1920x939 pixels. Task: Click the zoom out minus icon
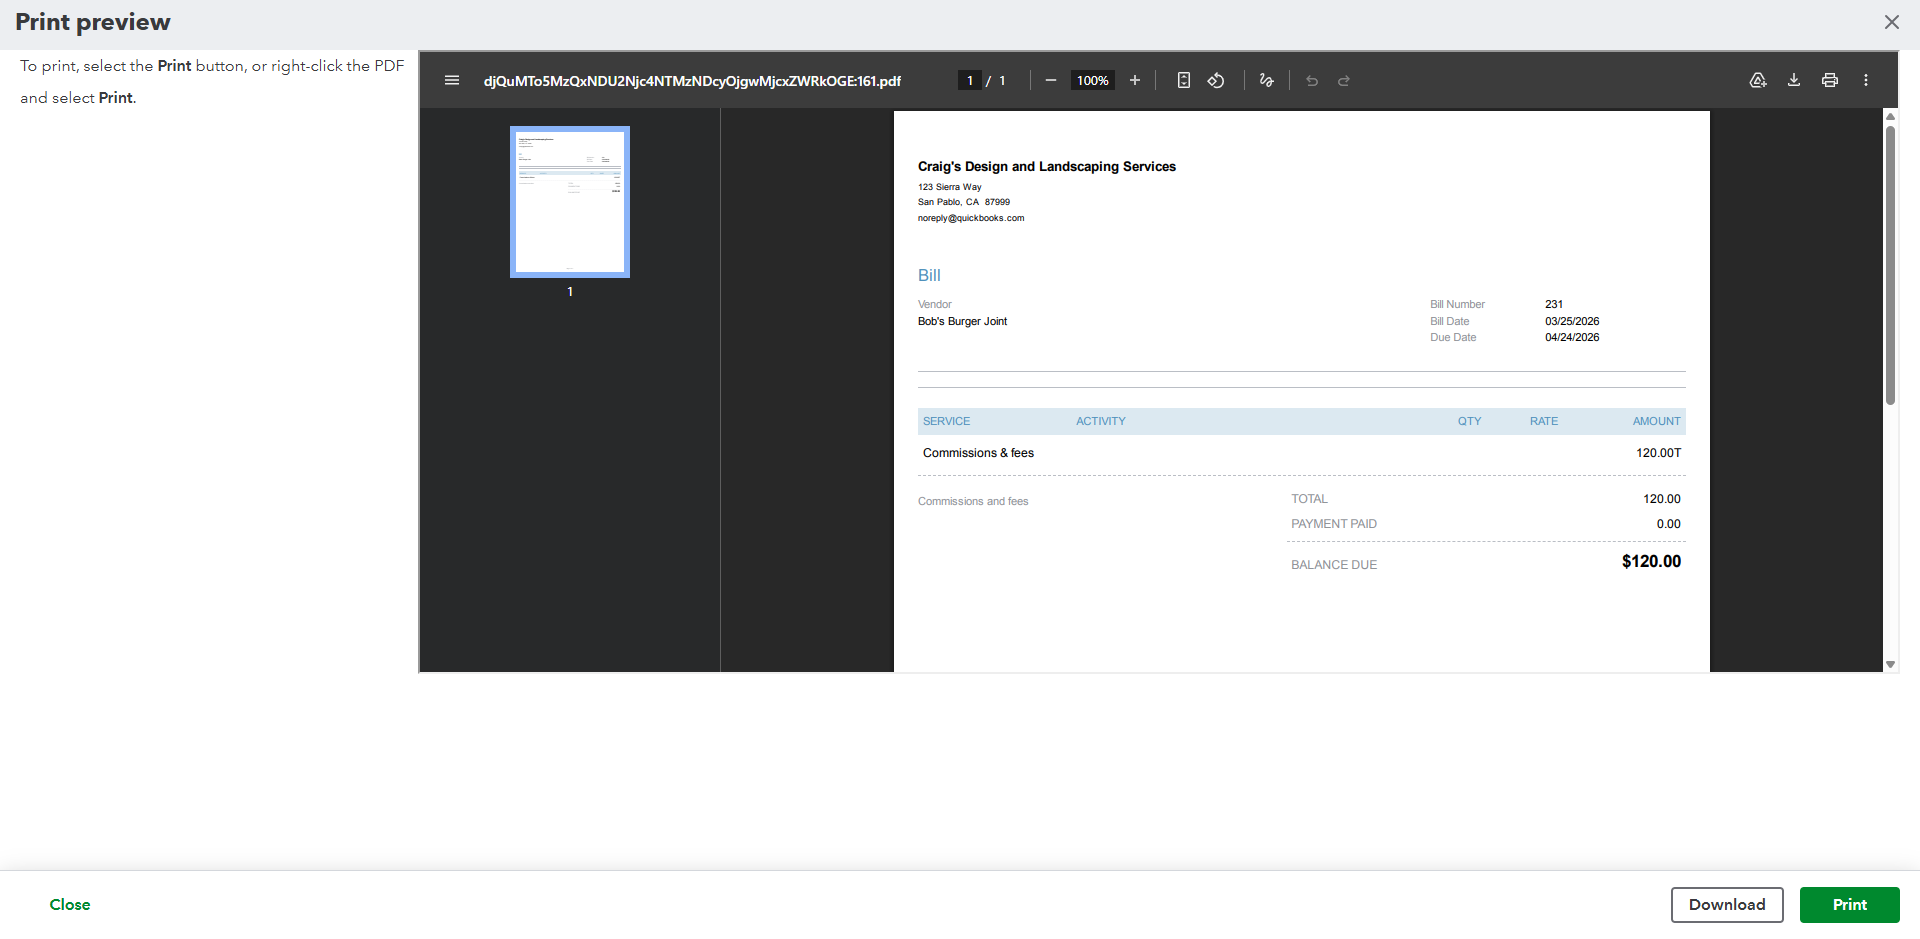pos(1050,80)
